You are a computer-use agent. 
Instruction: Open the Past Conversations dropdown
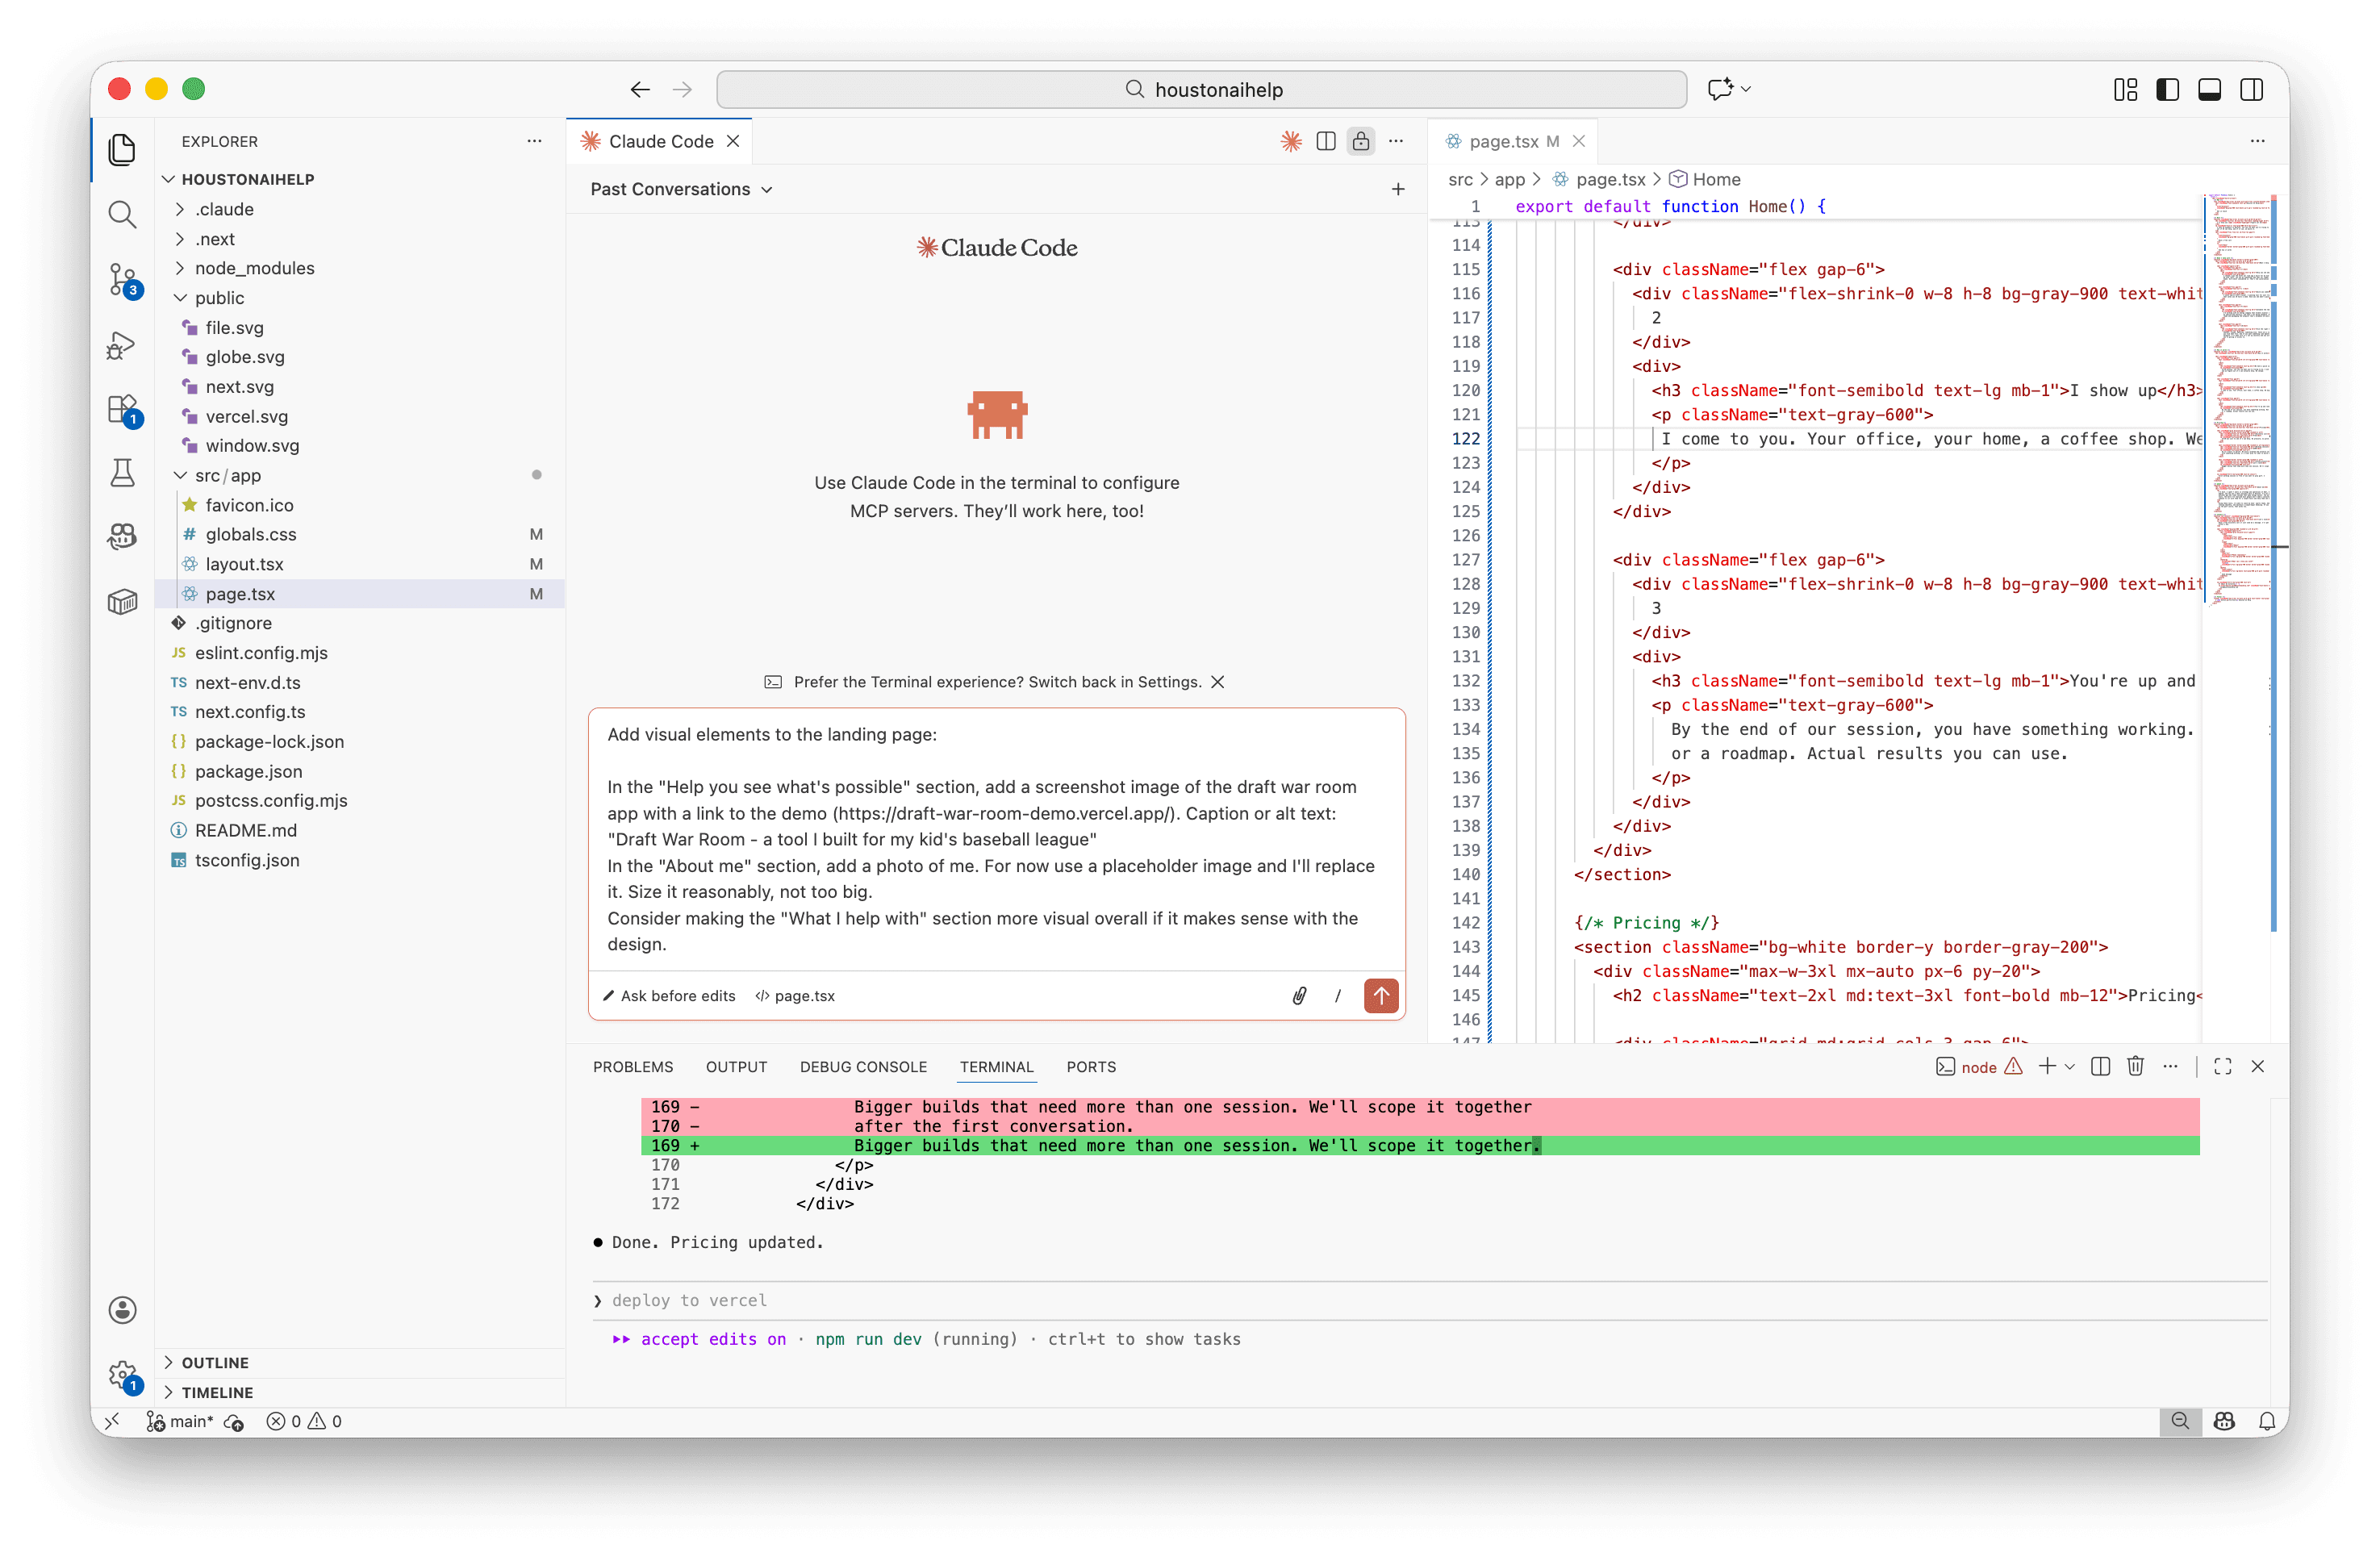click(x=681, y=189)
